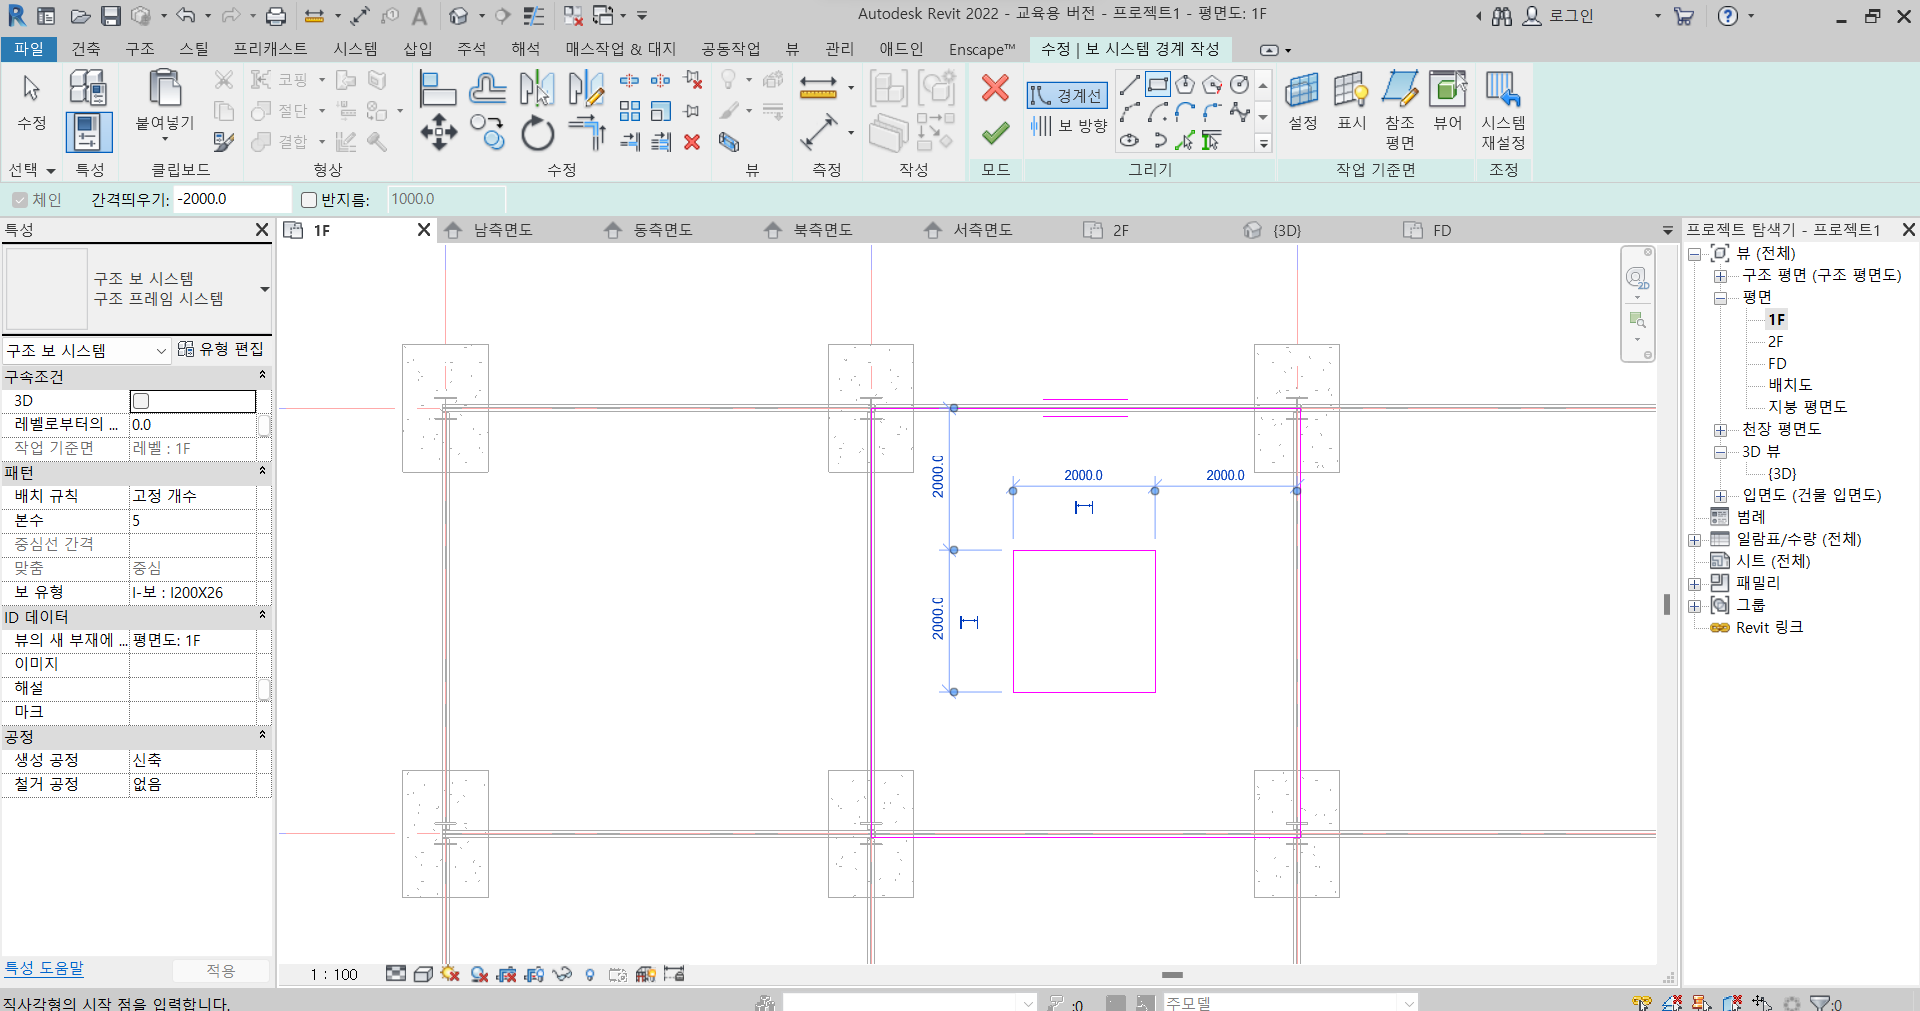Screen dimensions: 1920x1011
Task: Select the Pick Lines draw tool
Action: tap(1185, 140)
